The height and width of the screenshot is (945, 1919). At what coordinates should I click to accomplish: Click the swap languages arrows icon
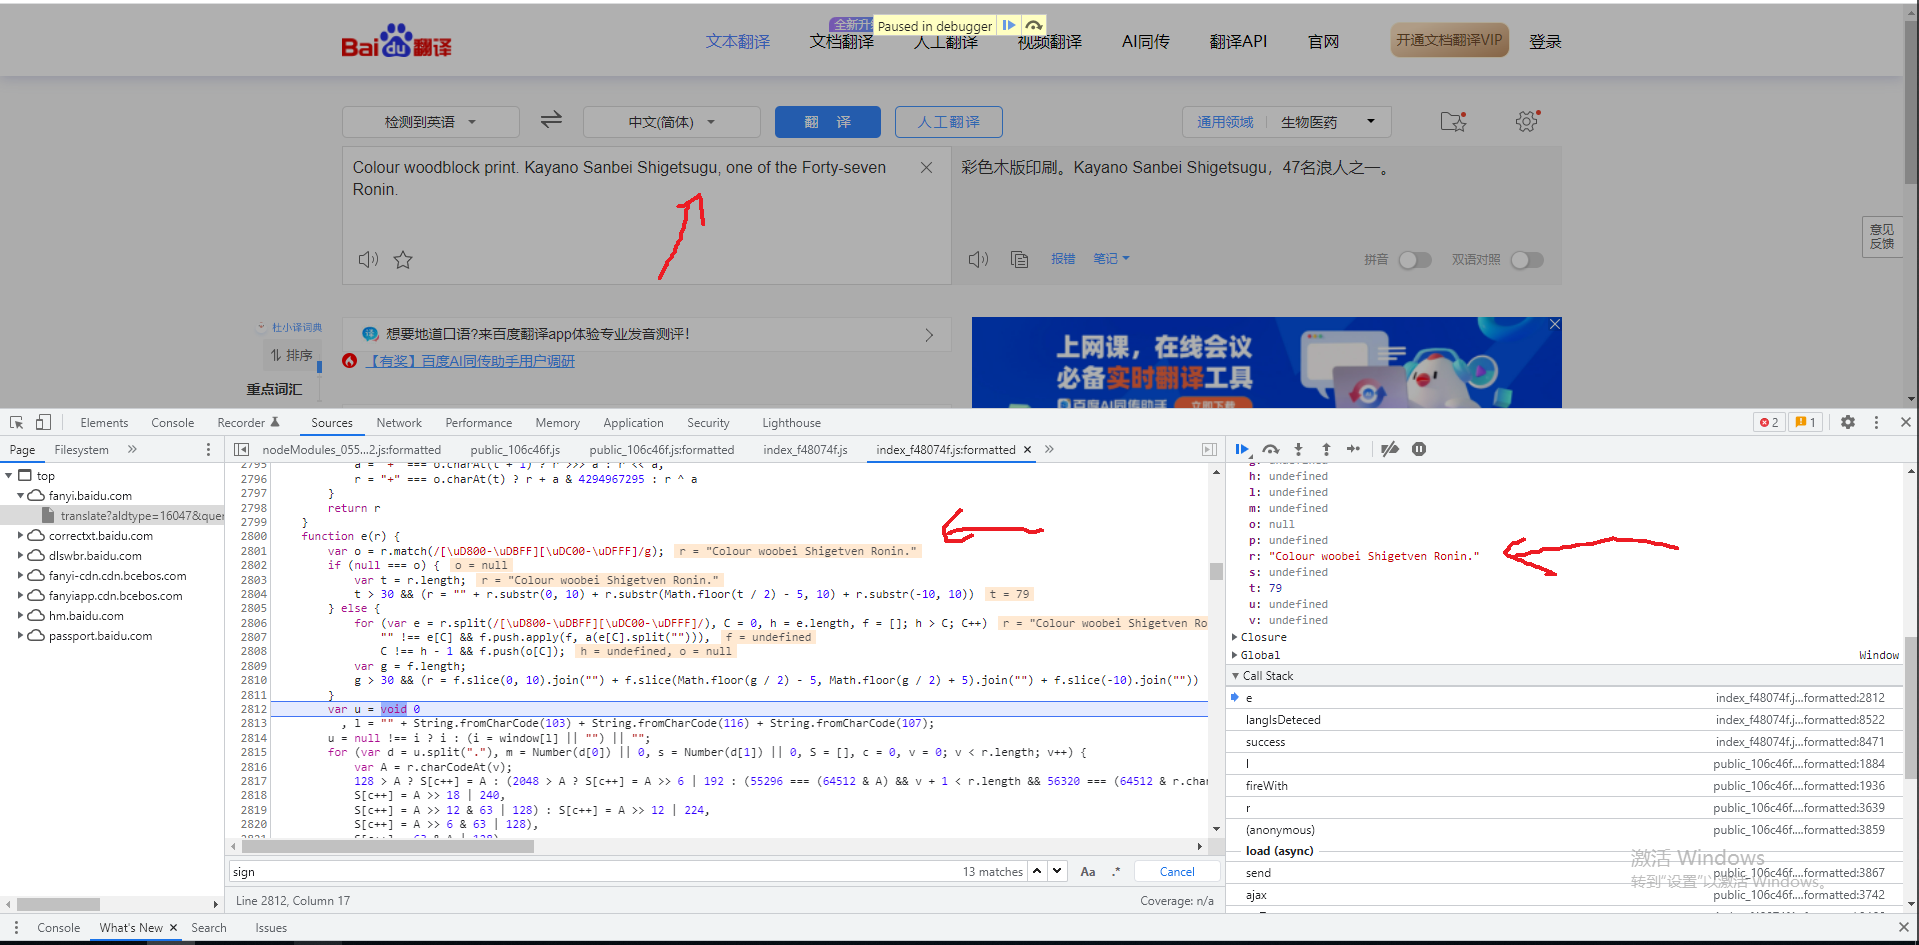[551, 120]
